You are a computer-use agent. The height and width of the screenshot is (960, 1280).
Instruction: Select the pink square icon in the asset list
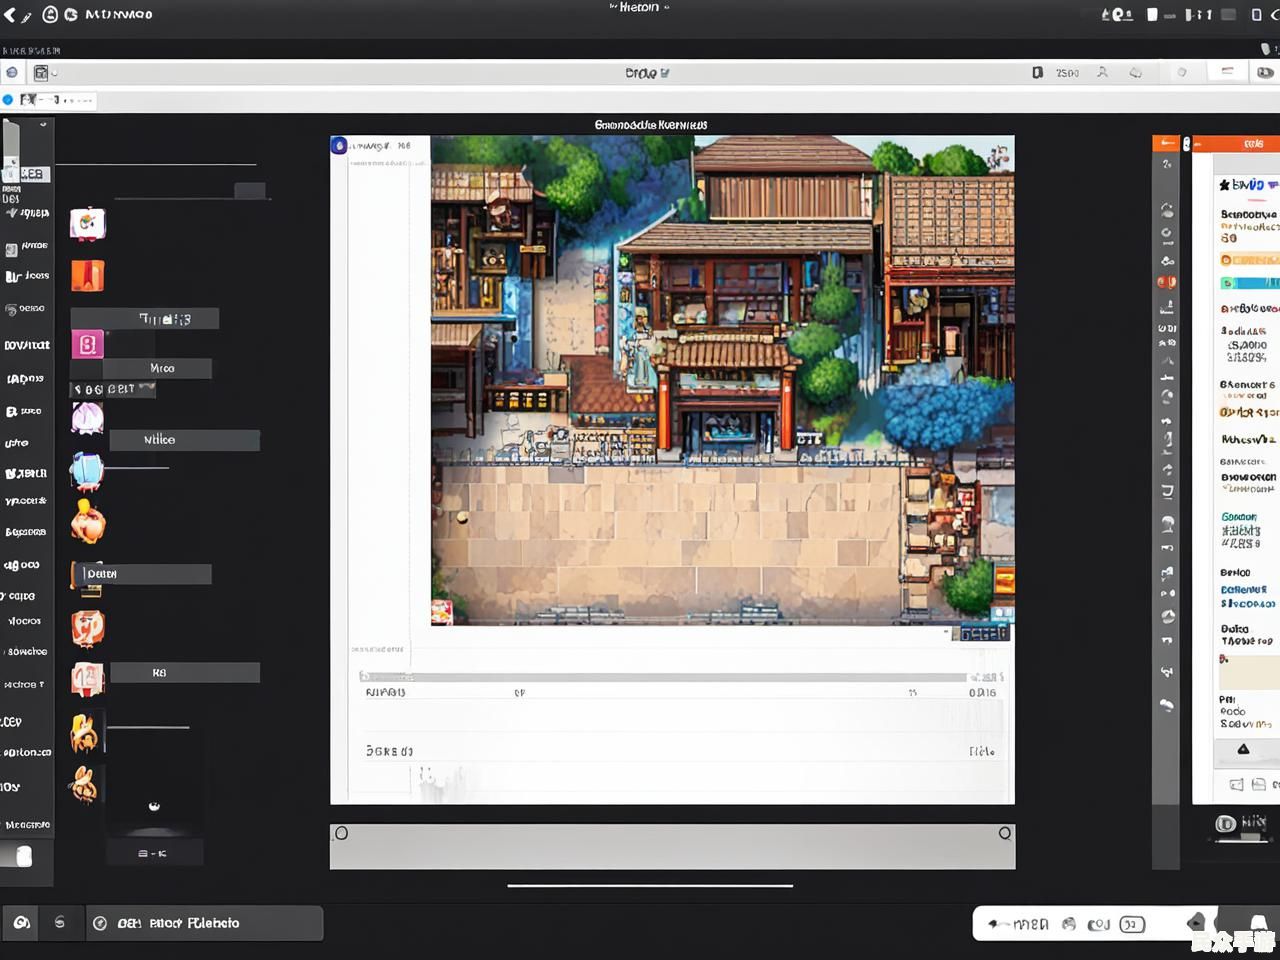87,345
